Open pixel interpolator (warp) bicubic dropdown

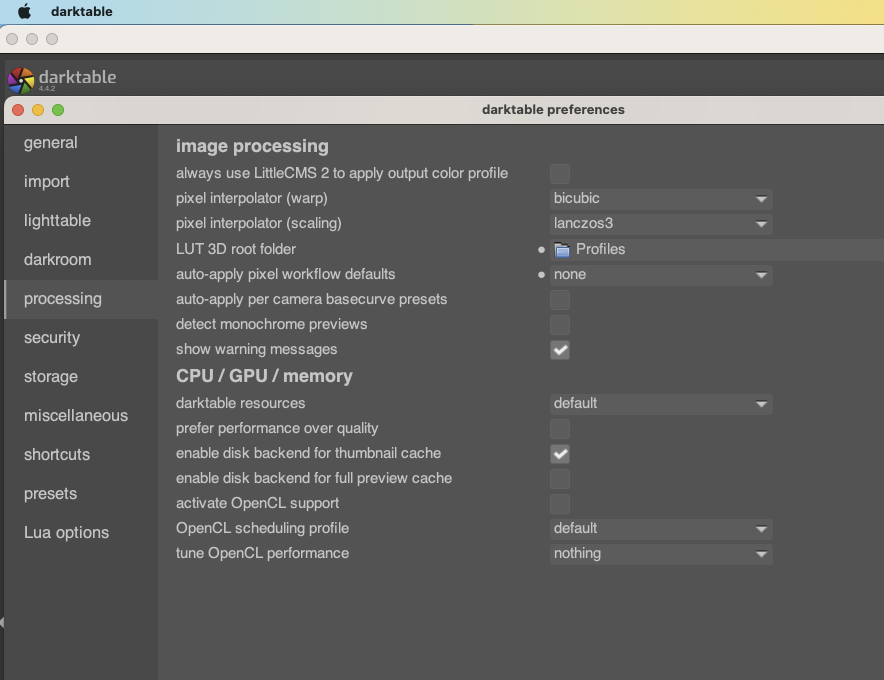661,199
